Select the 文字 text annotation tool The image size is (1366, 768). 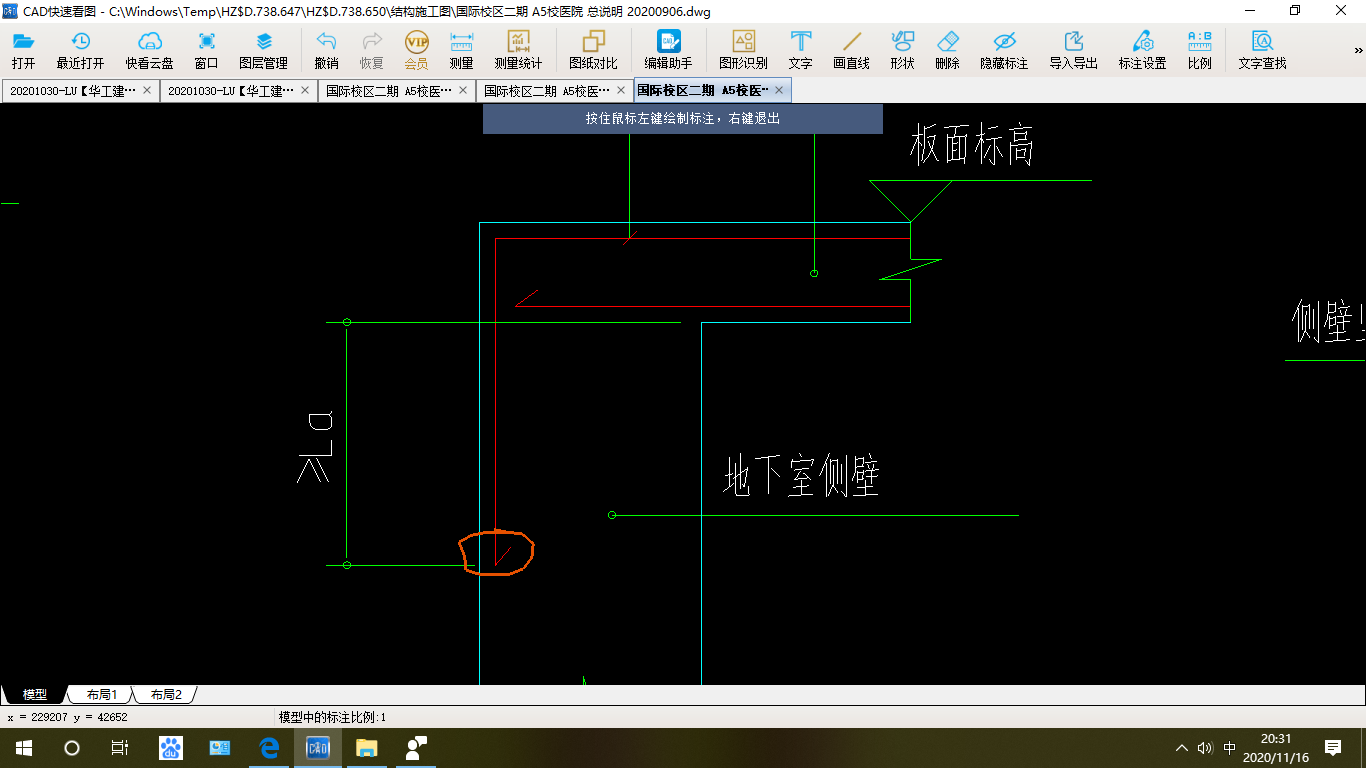click(801, 50)
